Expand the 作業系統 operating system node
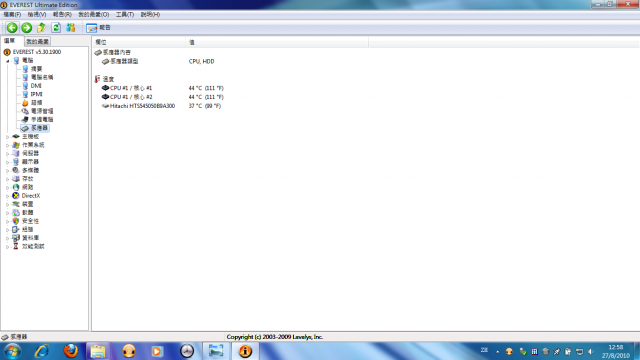This screenshot has width=640, height=360. 7,146
